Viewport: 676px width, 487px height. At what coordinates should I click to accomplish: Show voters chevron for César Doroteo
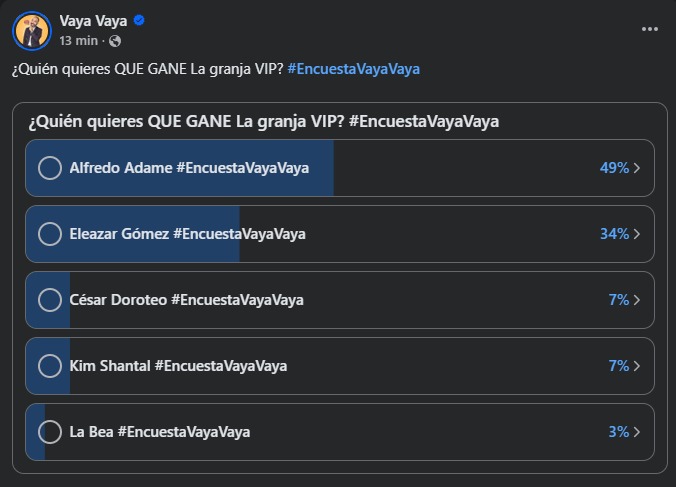pos(637,300)
